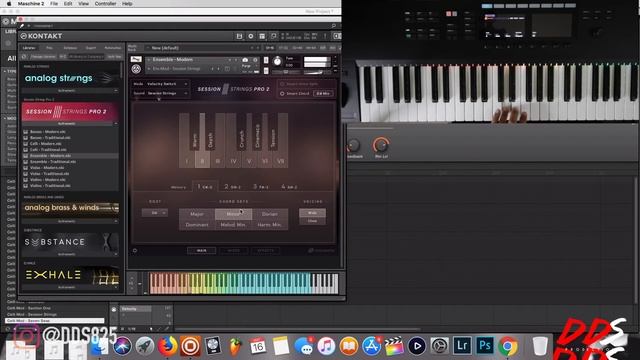Screen dimensions: 640x360
Task: Toggle the Kontakt rack view icon
Action: pyautogui.click(x=262, y=36)
